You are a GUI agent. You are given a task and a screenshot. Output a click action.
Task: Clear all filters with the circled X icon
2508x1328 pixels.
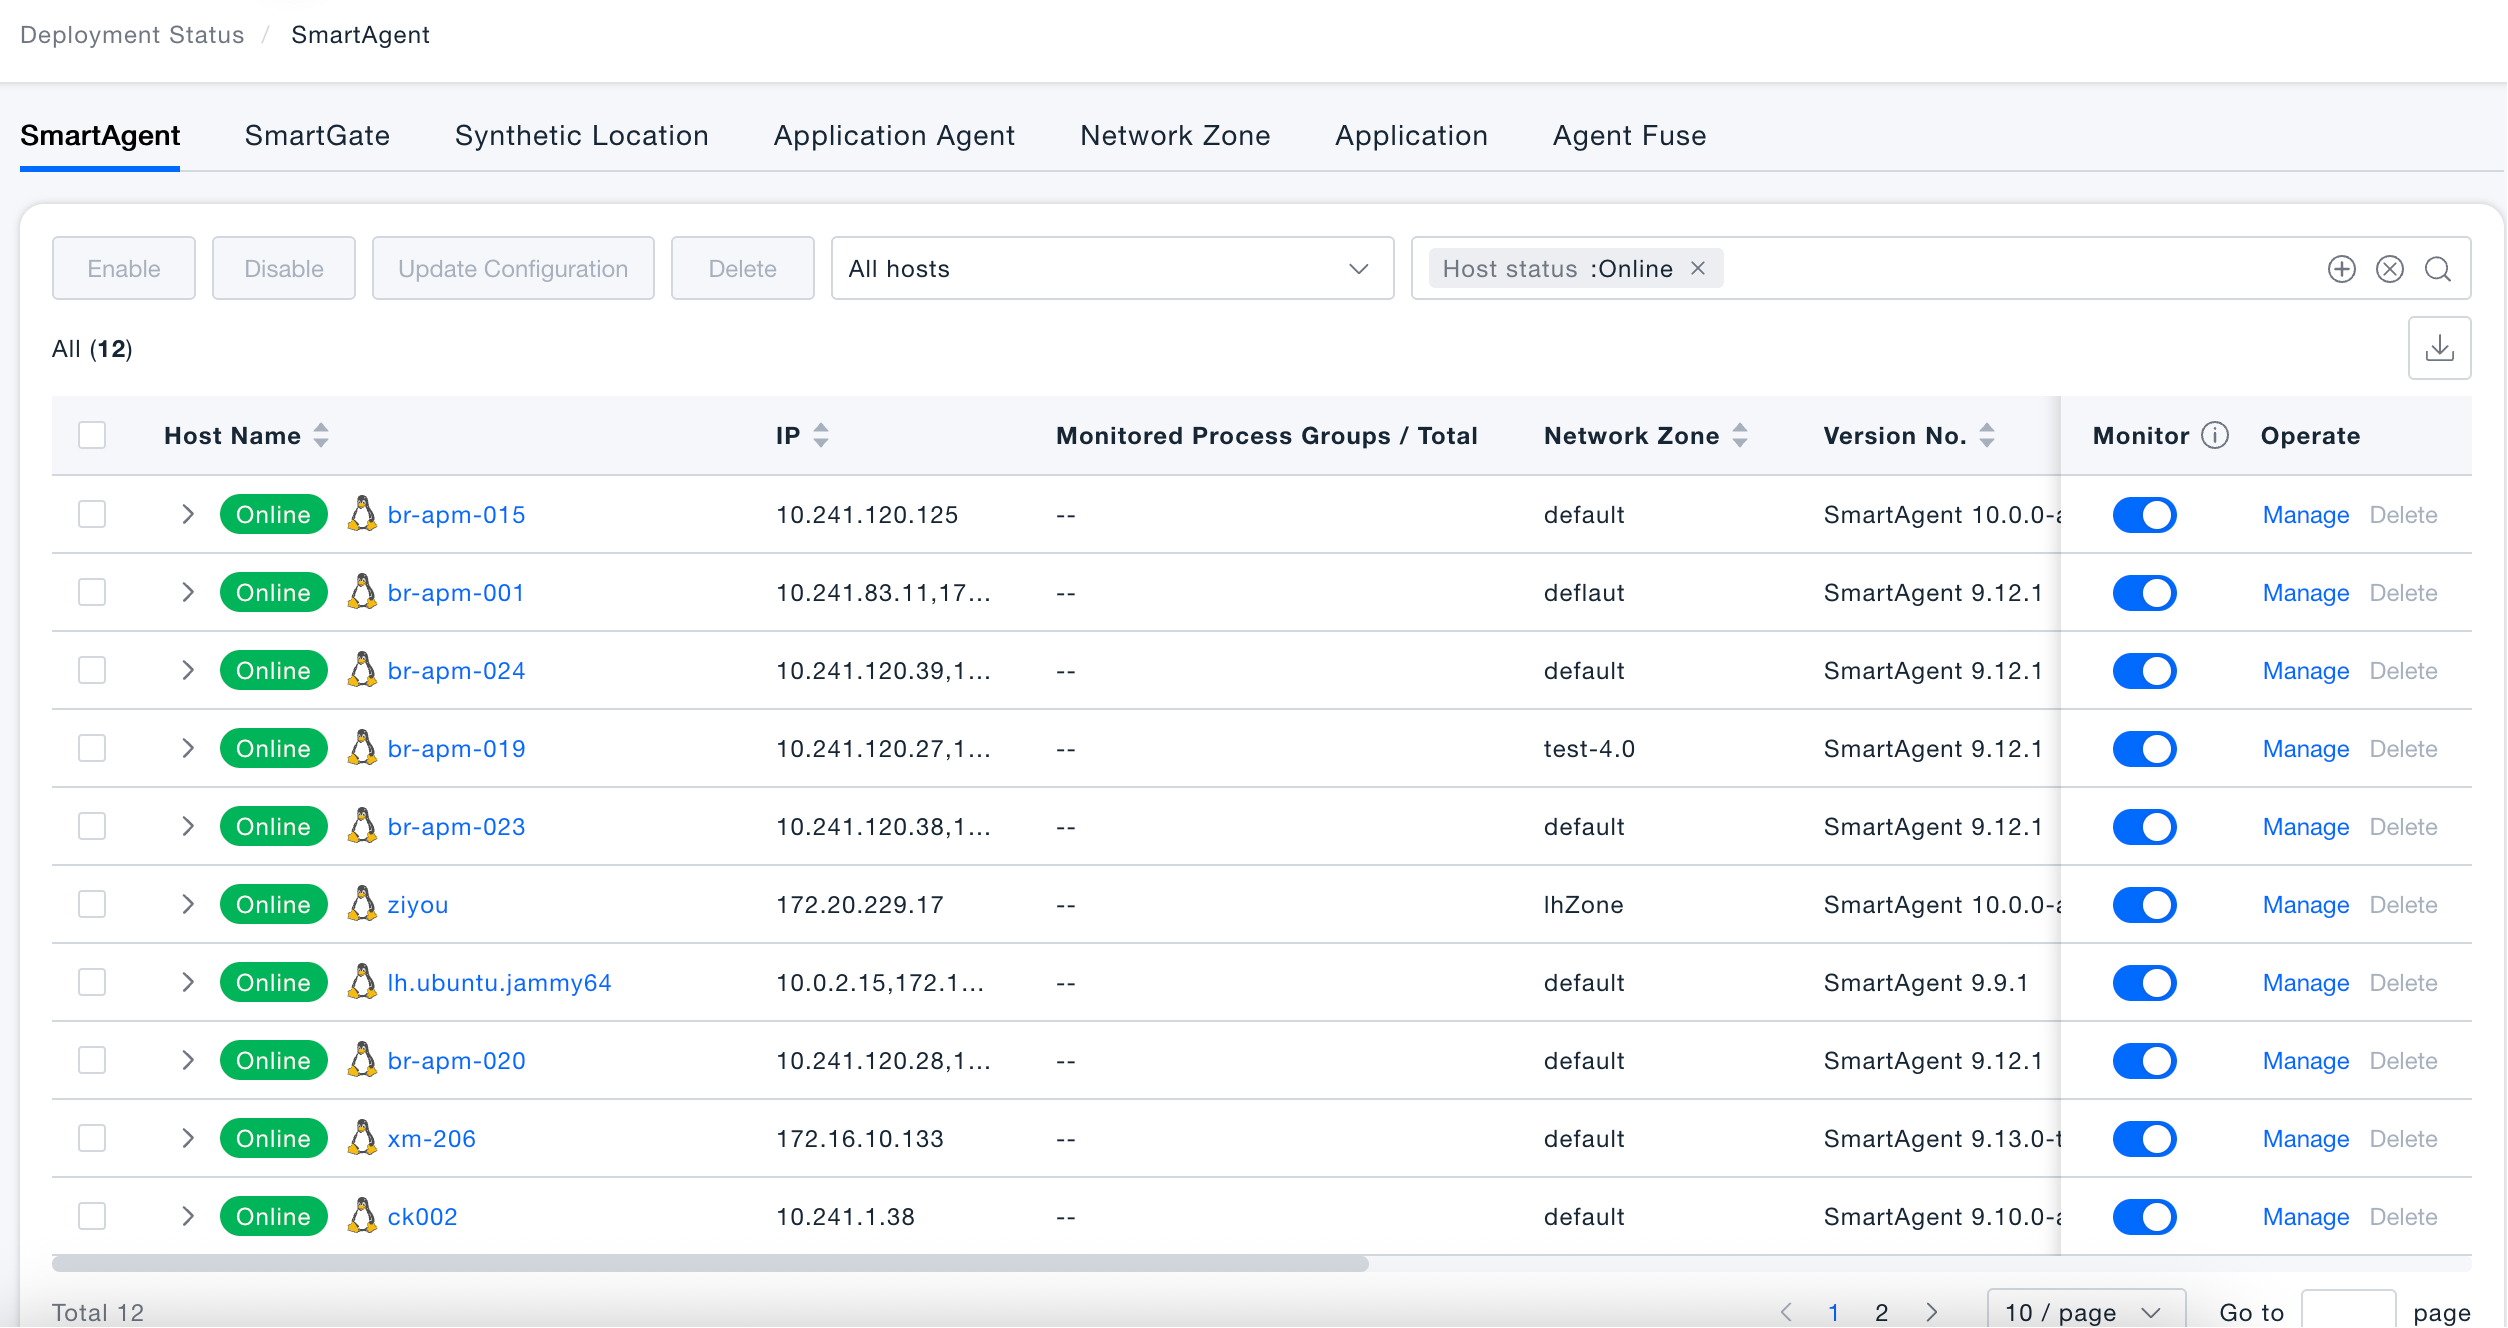coord(2389,269)
